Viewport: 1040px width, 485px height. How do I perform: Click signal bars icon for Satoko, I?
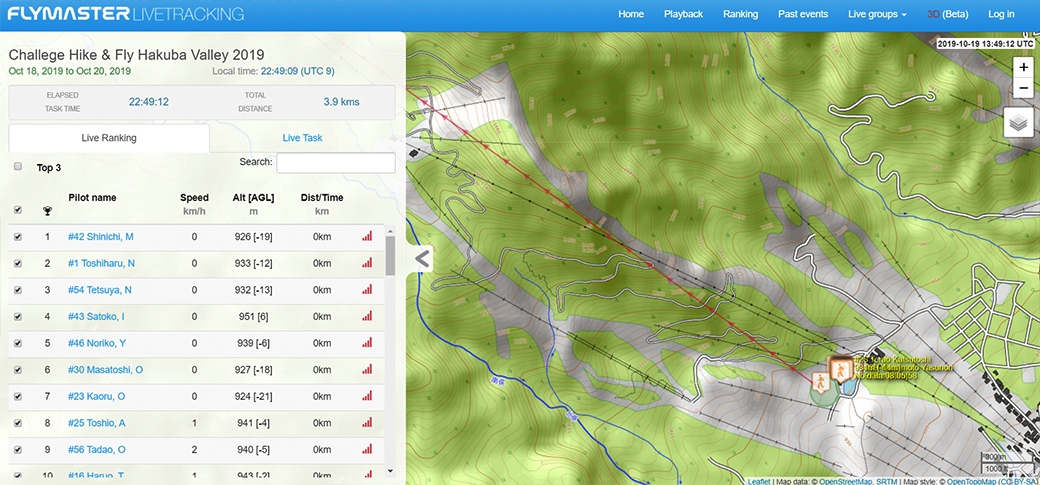click(366, 316)
